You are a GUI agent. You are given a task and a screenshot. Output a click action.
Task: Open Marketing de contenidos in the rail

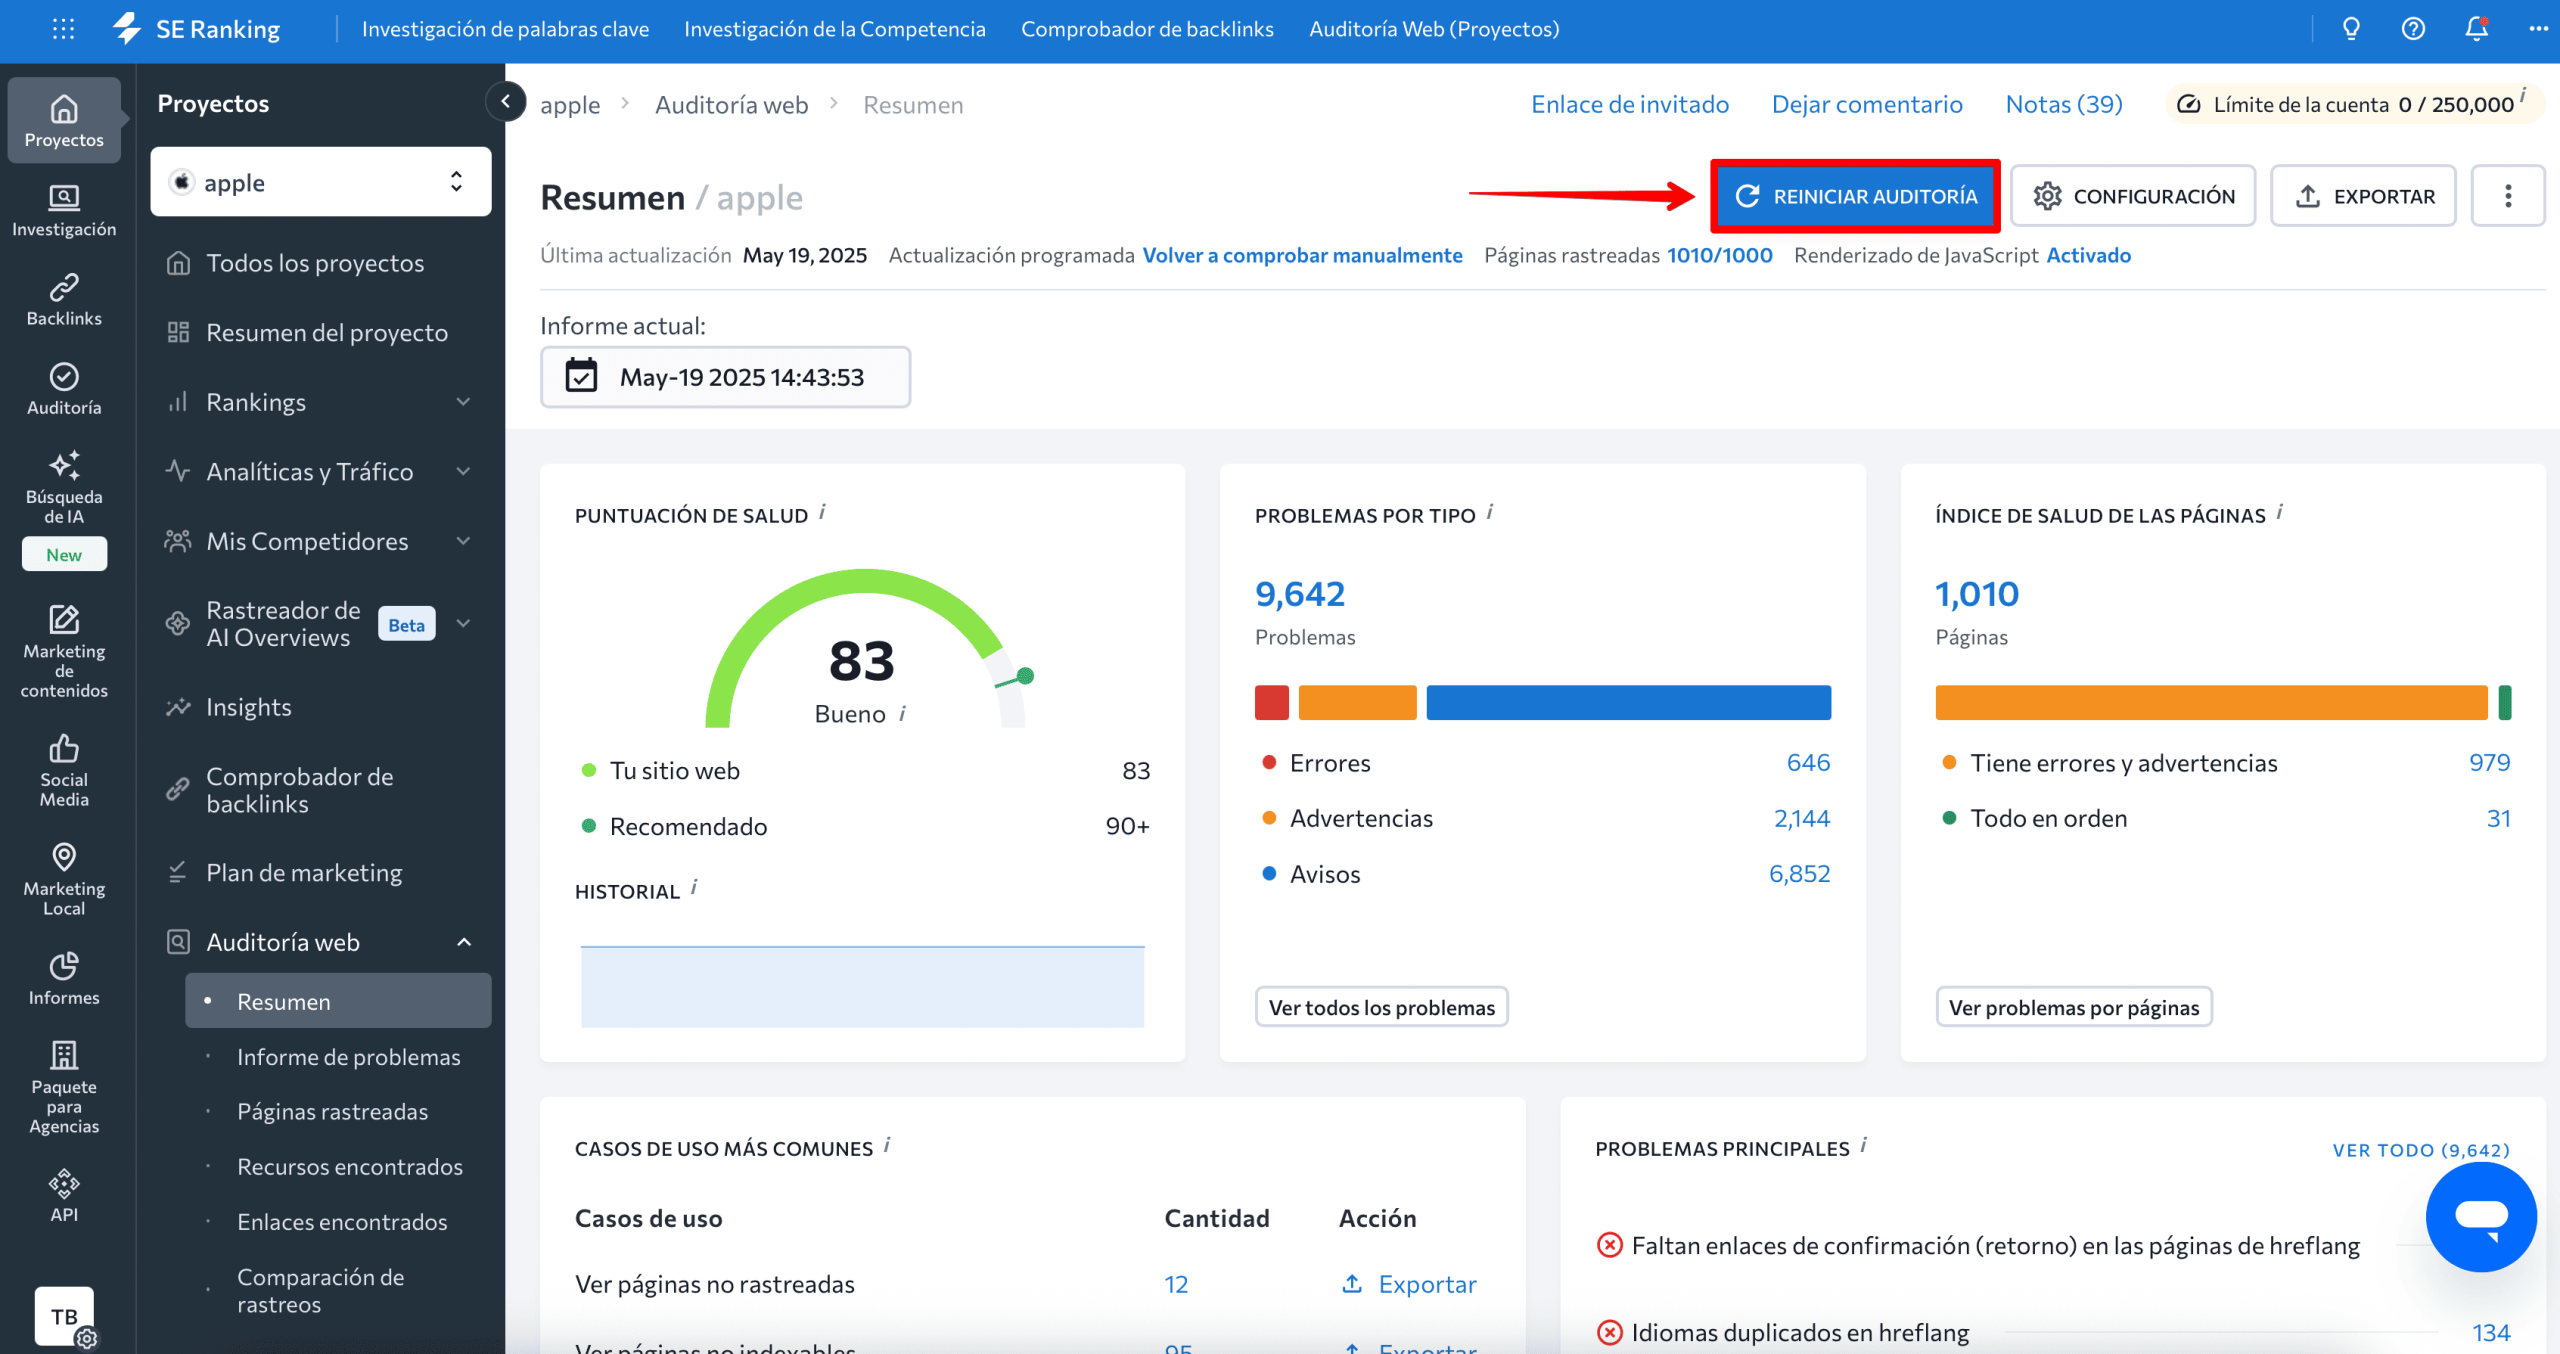pos(64,651)
